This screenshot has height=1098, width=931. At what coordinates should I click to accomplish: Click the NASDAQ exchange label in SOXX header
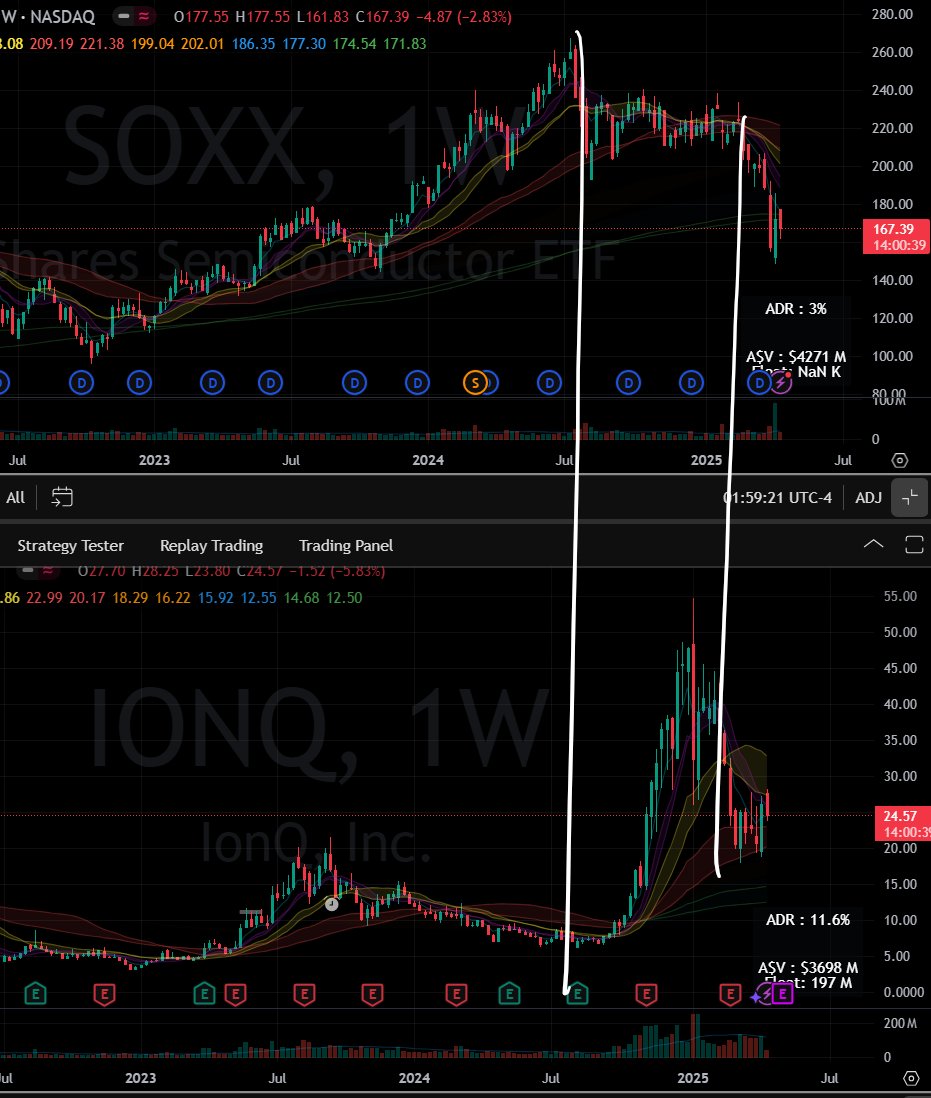click(62, 17)
